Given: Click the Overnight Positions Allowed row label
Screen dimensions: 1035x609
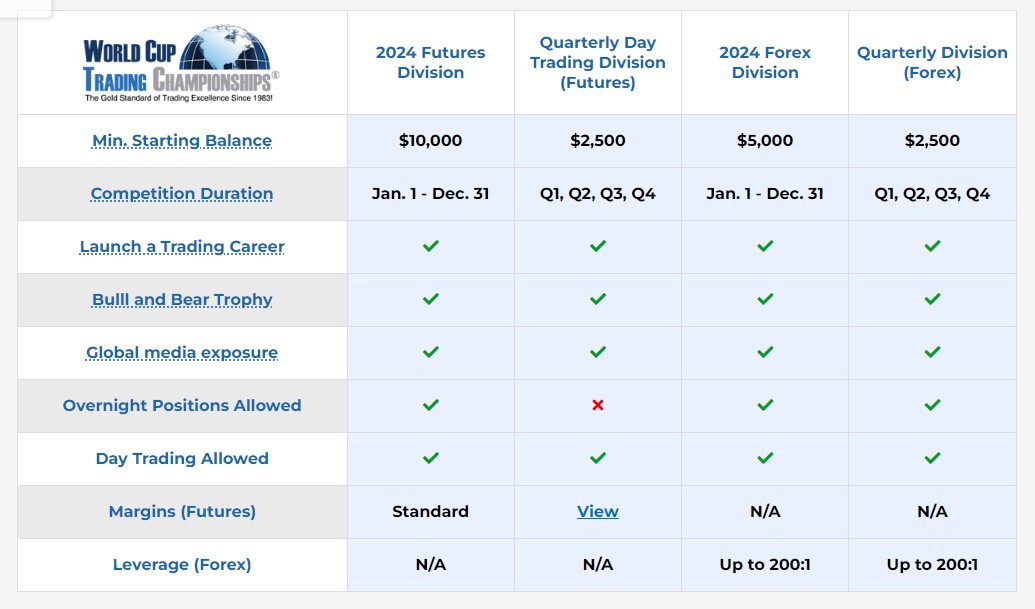Looking at the screenshot, I should click(182, 405).
